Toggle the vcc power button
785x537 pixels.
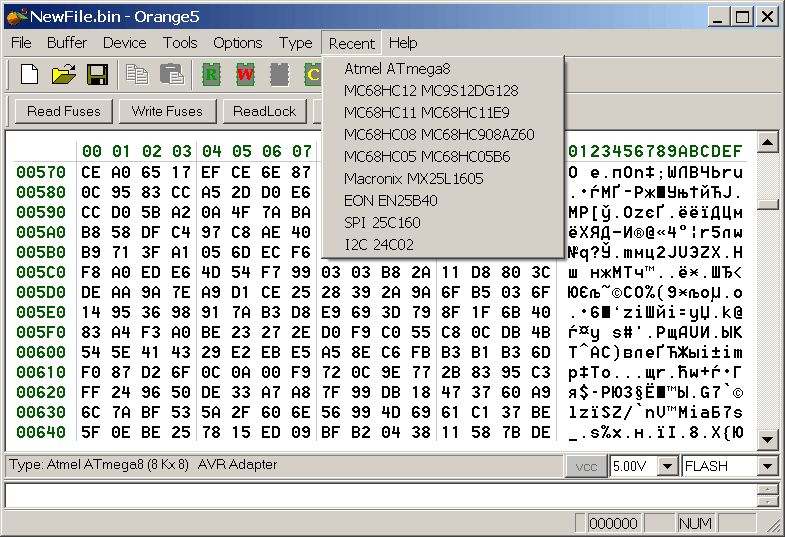pos(586,467)
